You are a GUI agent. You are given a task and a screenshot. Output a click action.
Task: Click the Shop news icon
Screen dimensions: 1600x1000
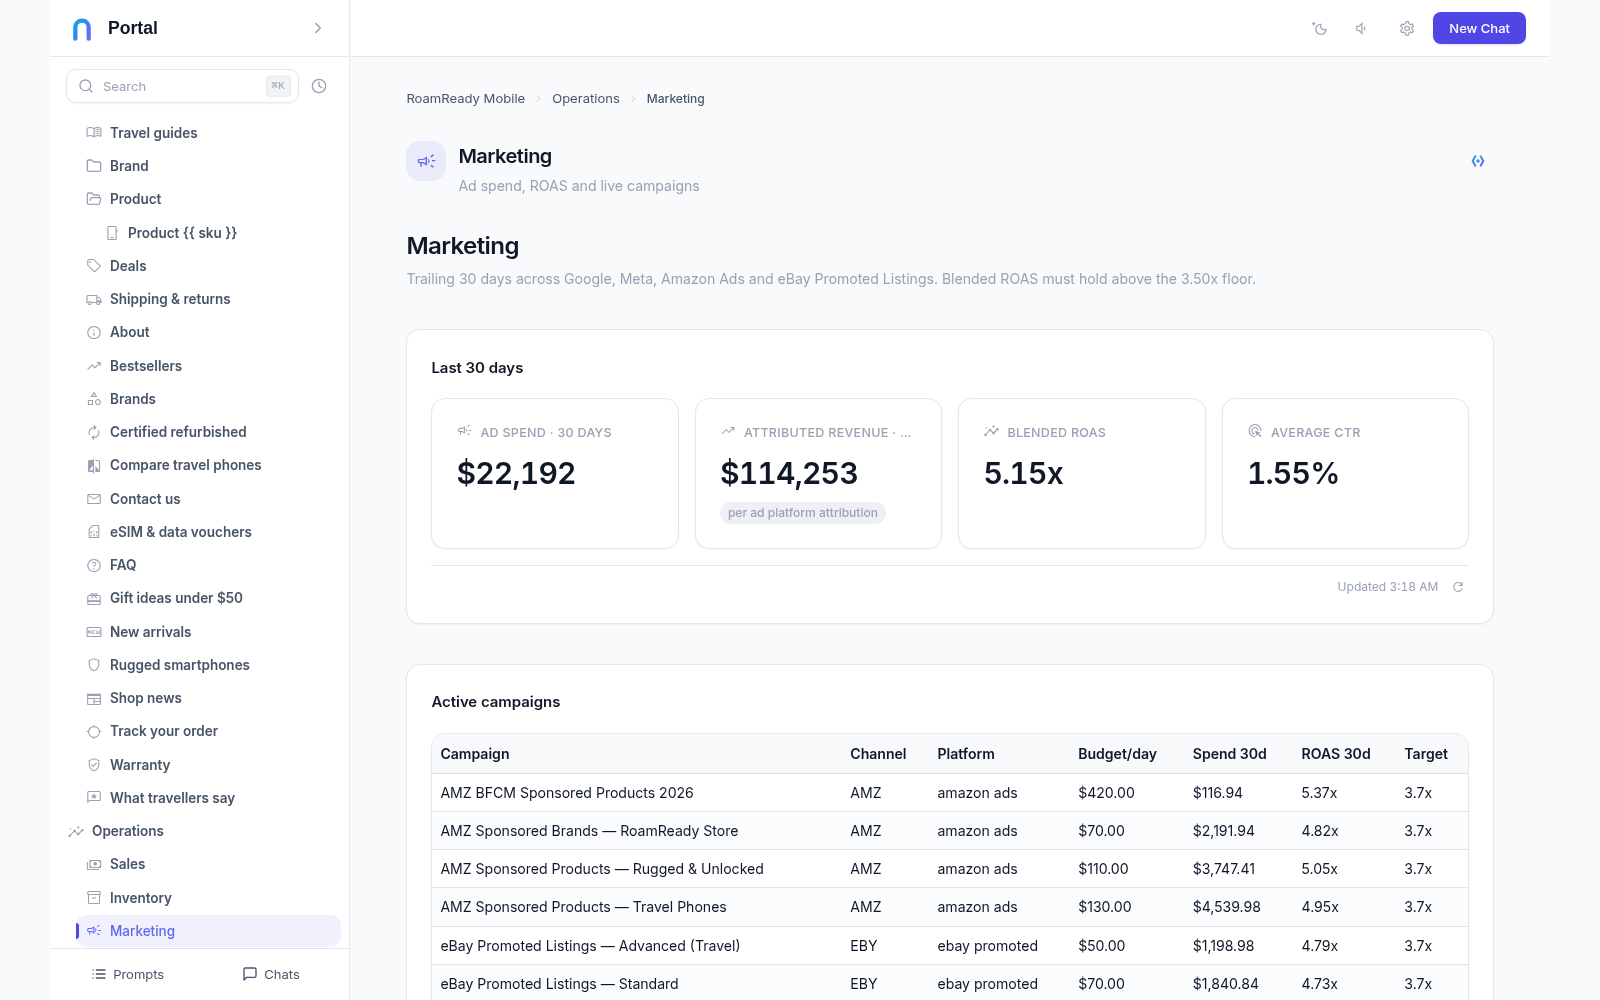pyautogui.click(x=94, y=698)
